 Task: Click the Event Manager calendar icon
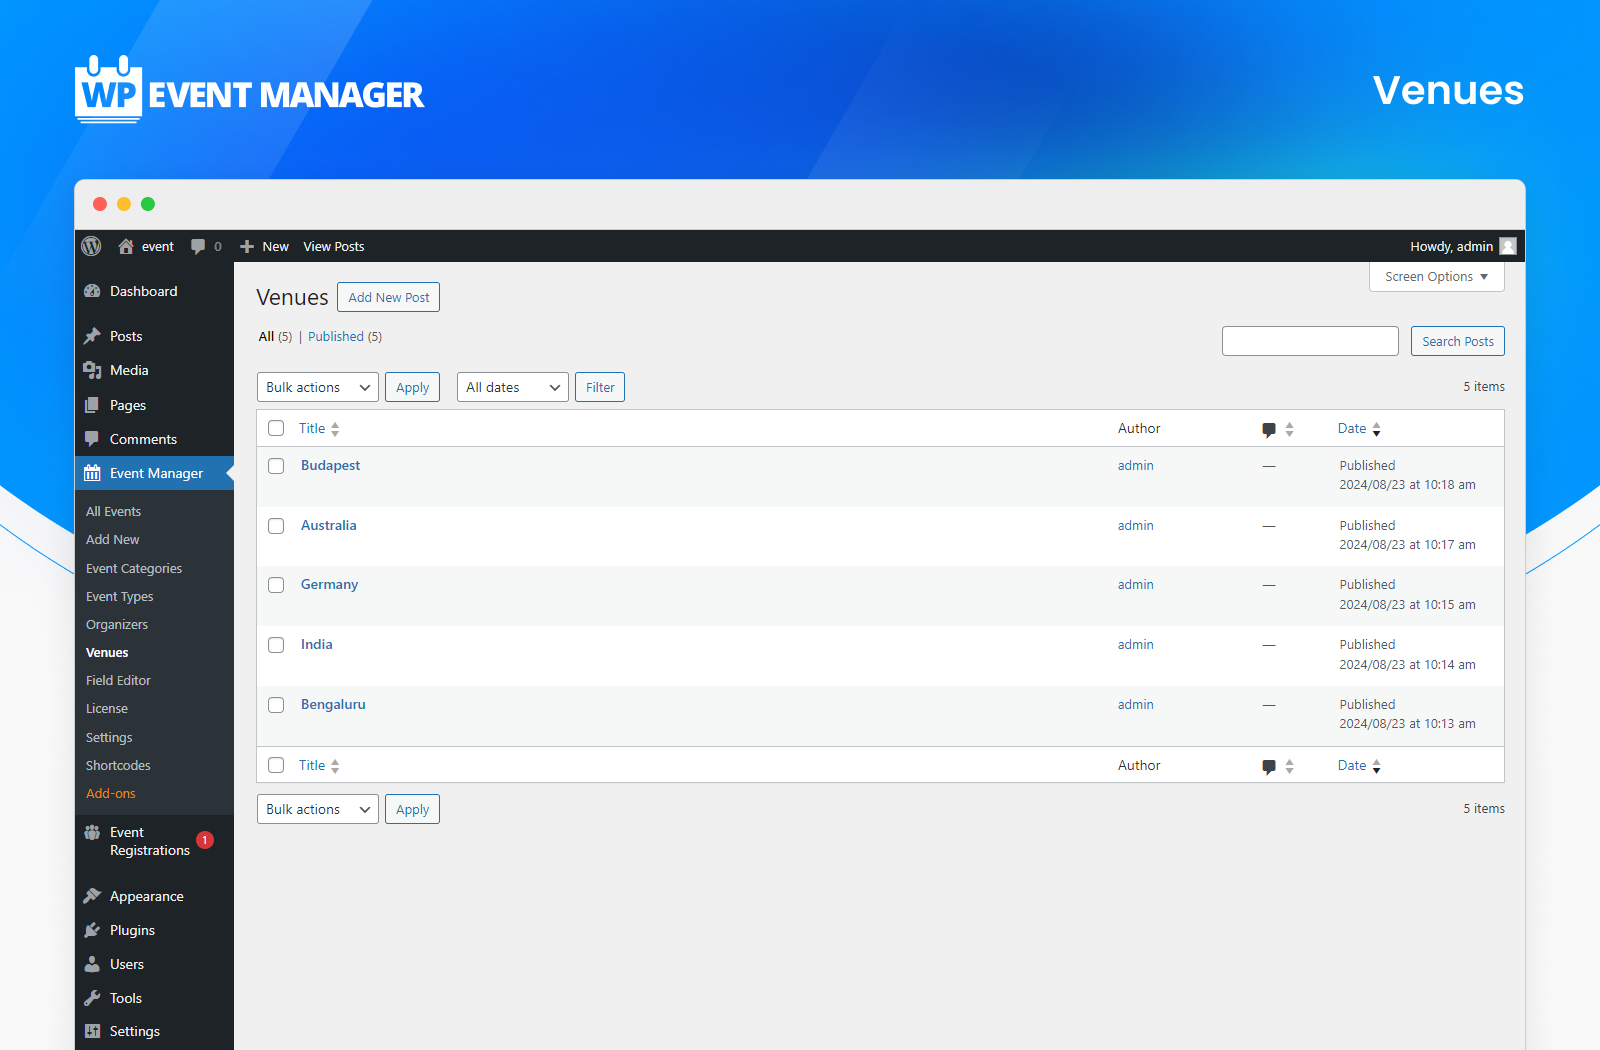92,473
